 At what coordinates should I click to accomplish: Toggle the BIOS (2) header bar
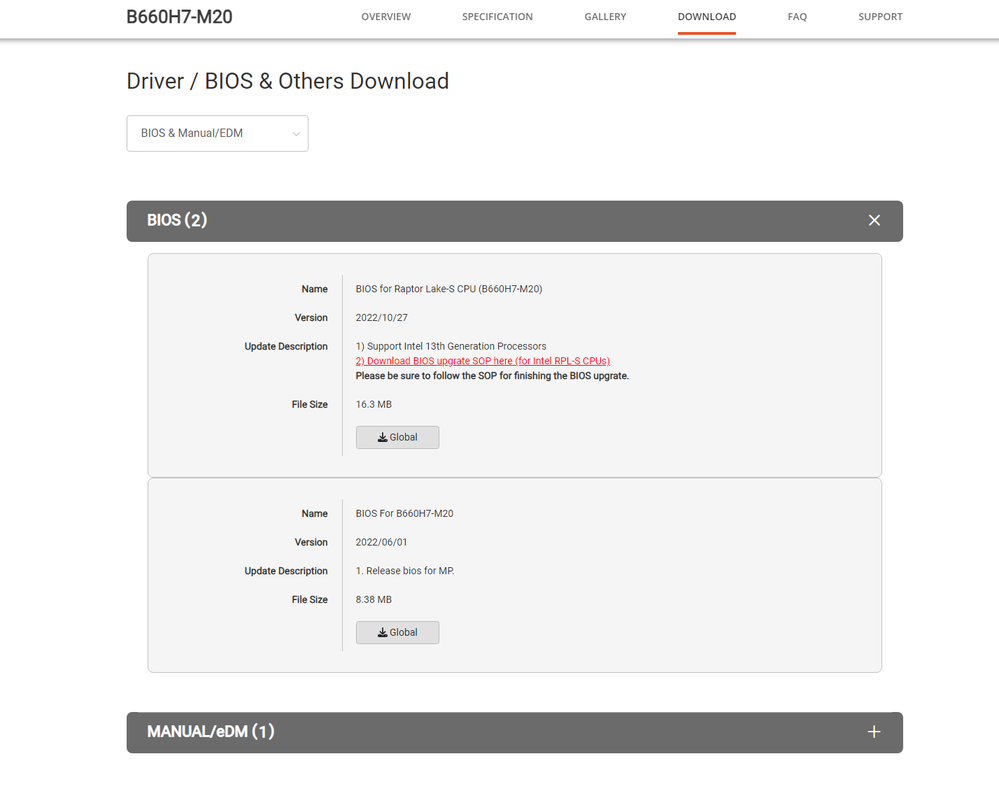point(500,221)
